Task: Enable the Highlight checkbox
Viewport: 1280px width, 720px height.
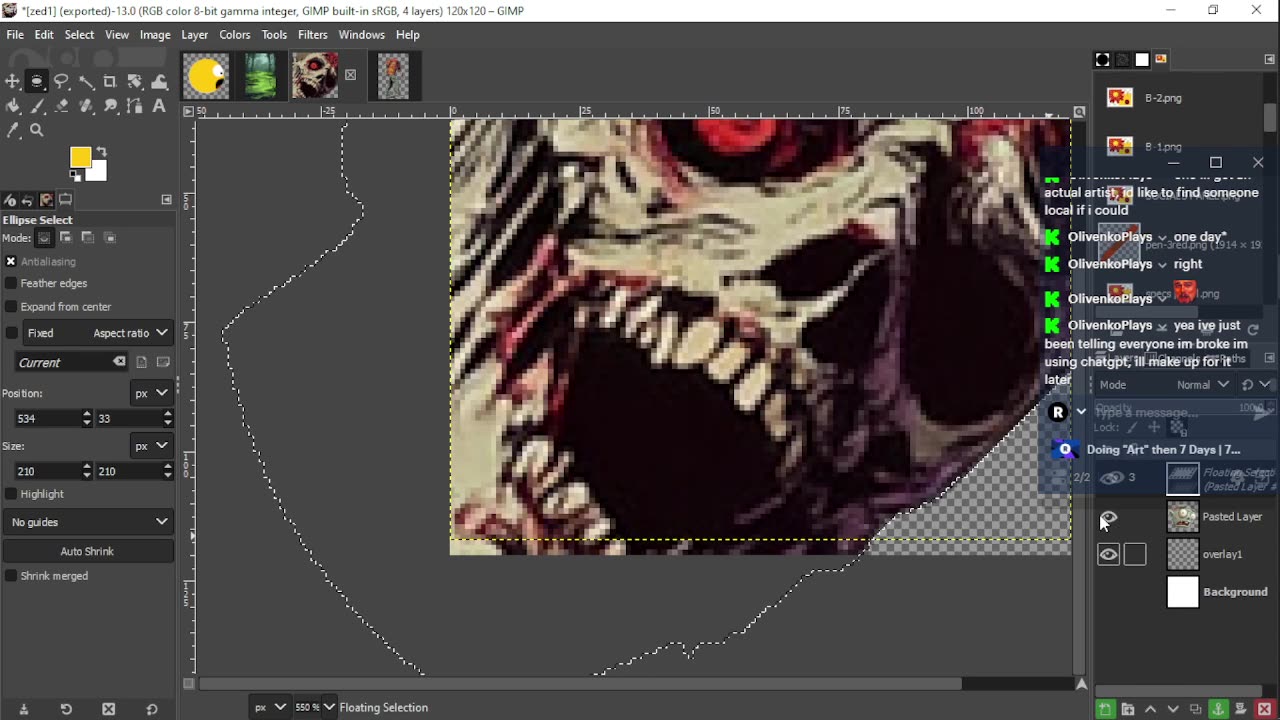Action: point(11,494)
